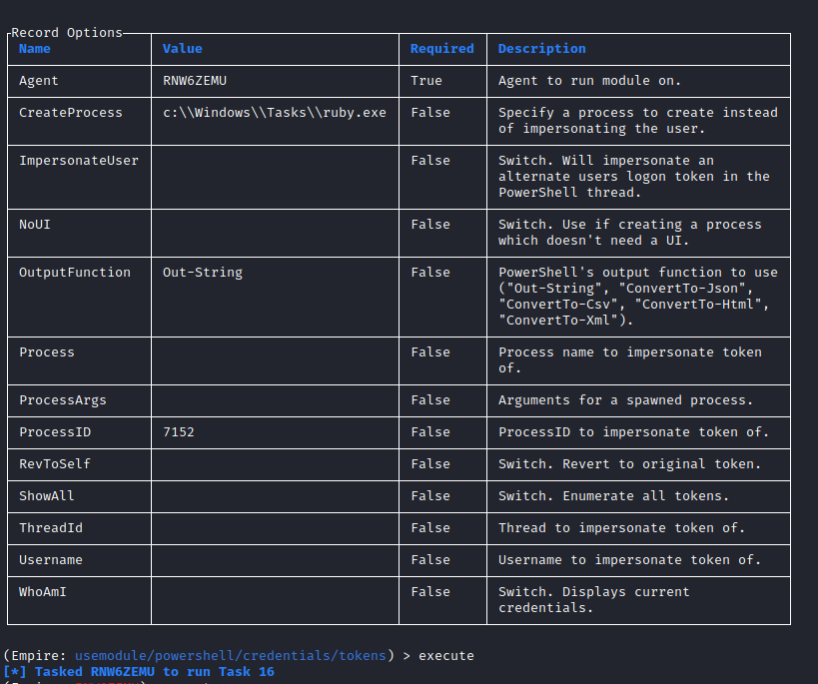
Task: Click the usemodule/powershell/credentials/tokens prompt path
Action: (x=231, y=656)
